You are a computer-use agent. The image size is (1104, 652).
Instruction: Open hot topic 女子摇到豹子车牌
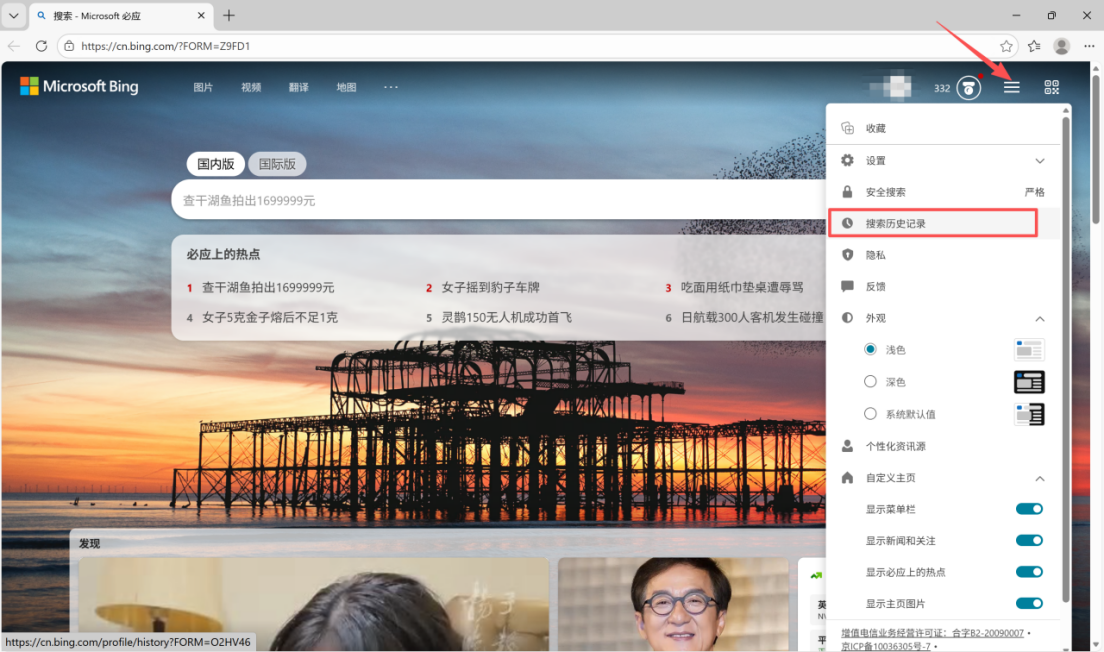point(490,288)
